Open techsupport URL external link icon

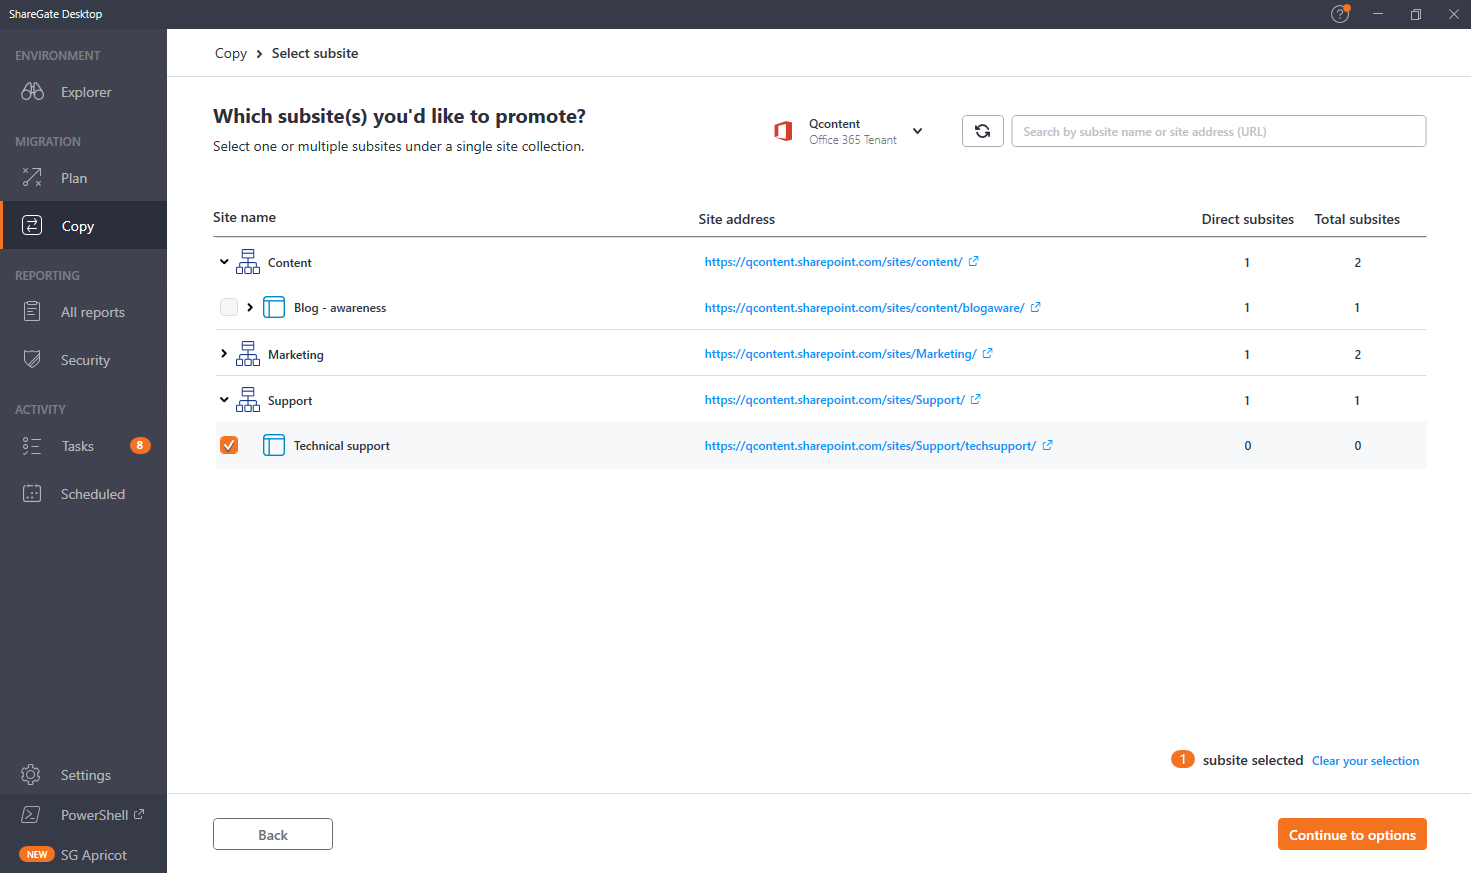tap(1047, 445)
